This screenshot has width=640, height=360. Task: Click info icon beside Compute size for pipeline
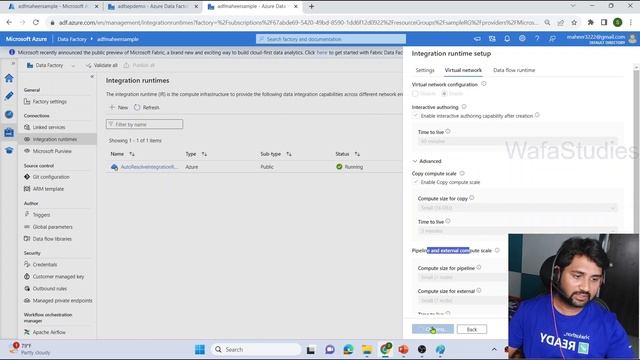click(x=479, y=267)
